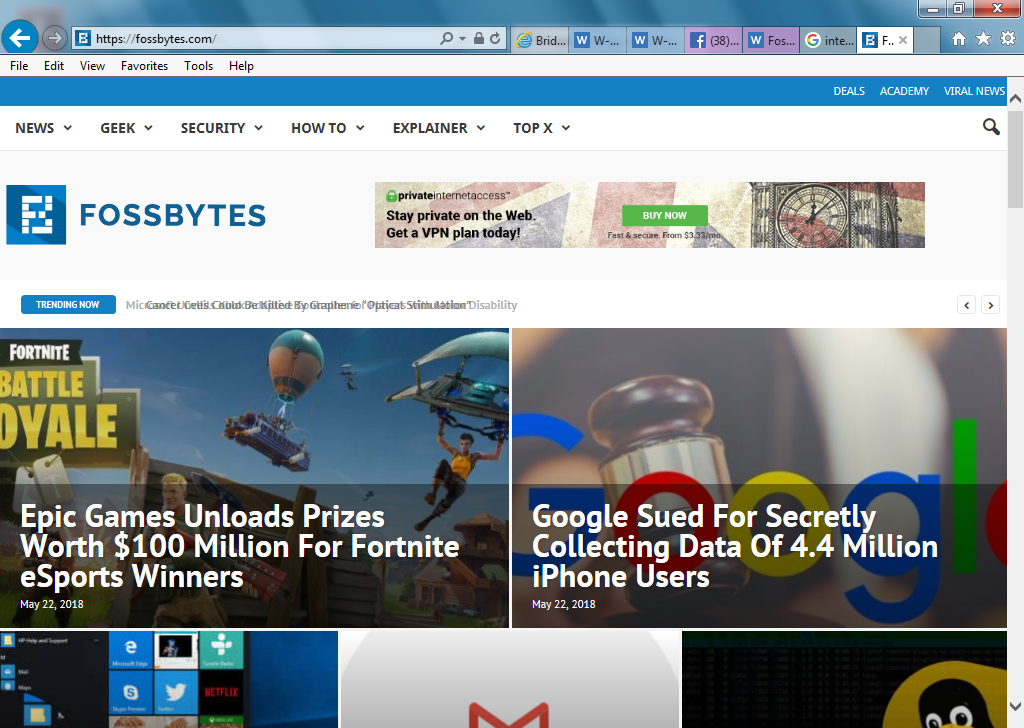The width and height of the screenshot is (1024, 728).
Task: Open the ACADEMY link in top bar
Action: [x=904, y=91]
